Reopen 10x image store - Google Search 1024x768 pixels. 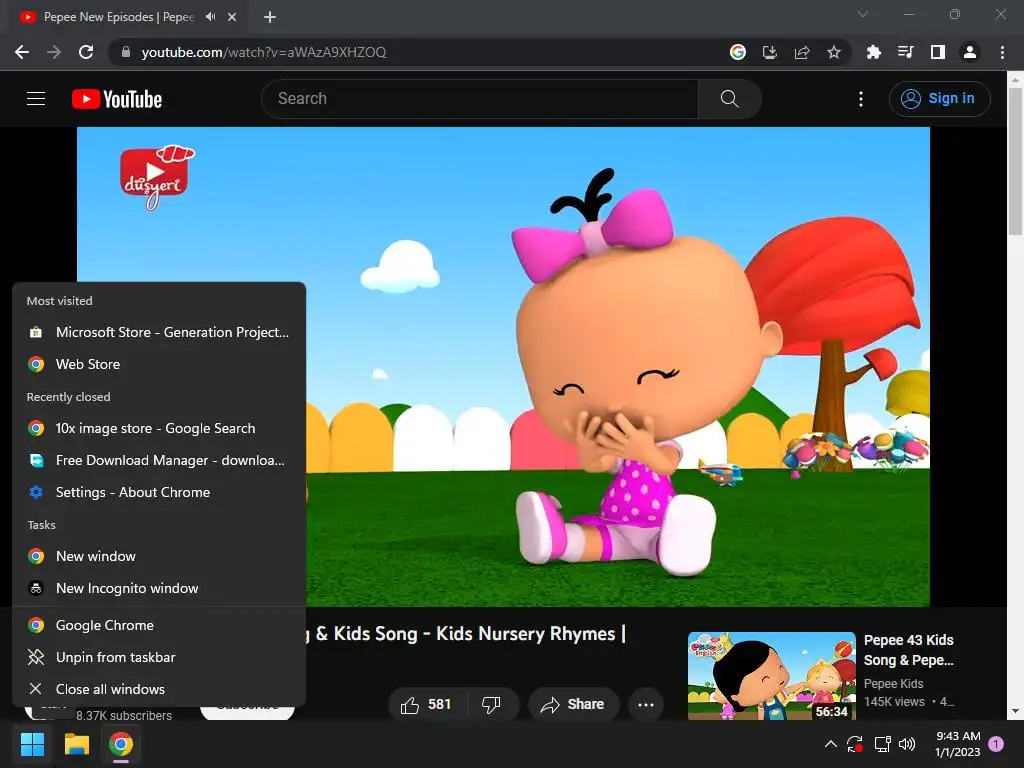(159, 428)
